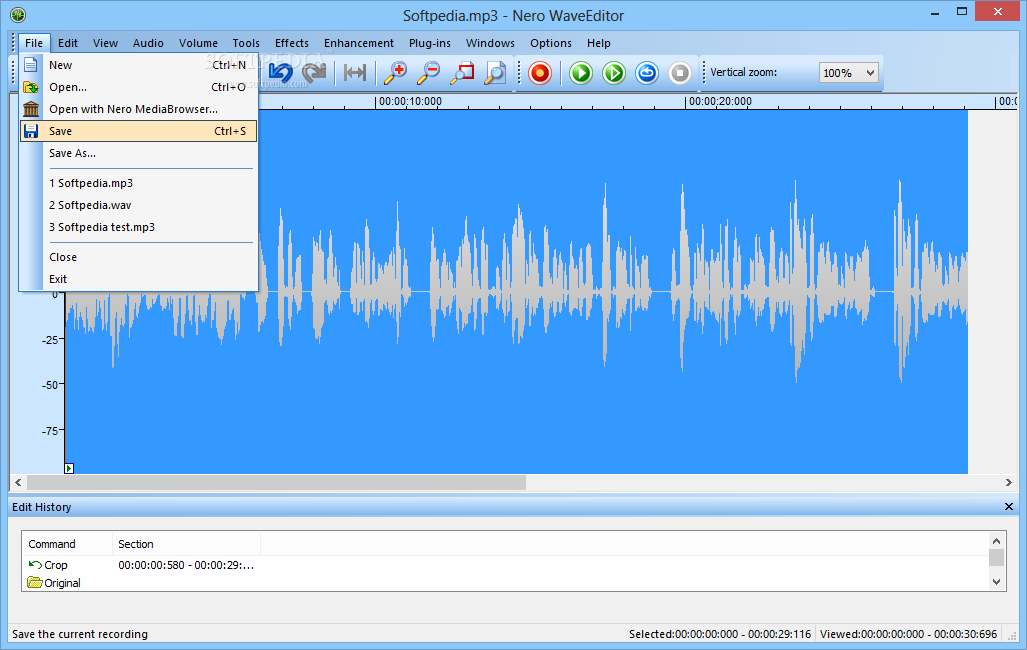This screenshot has width=1027, height=650.
Task: Click the Viewed time range in status bar
Action: [x=908, y=634]
